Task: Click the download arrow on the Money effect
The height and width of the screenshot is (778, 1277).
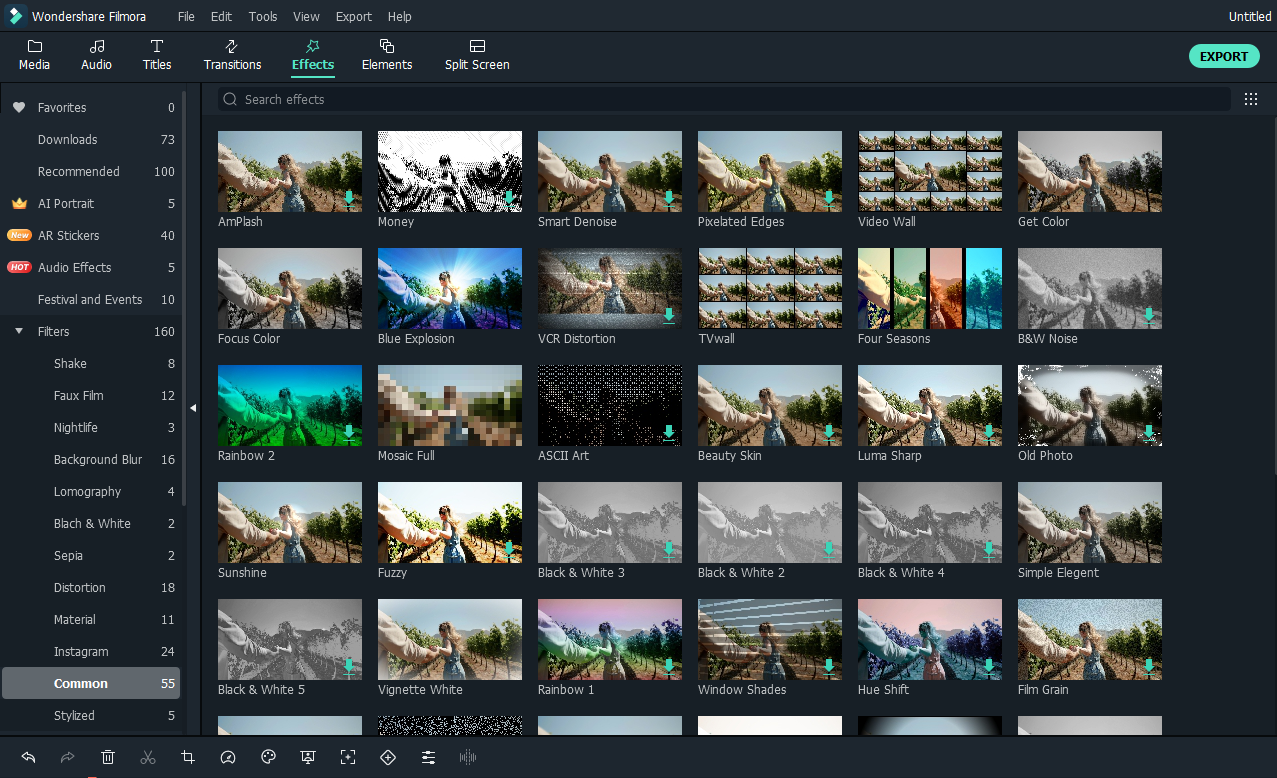Action: [x=509, y=199]
